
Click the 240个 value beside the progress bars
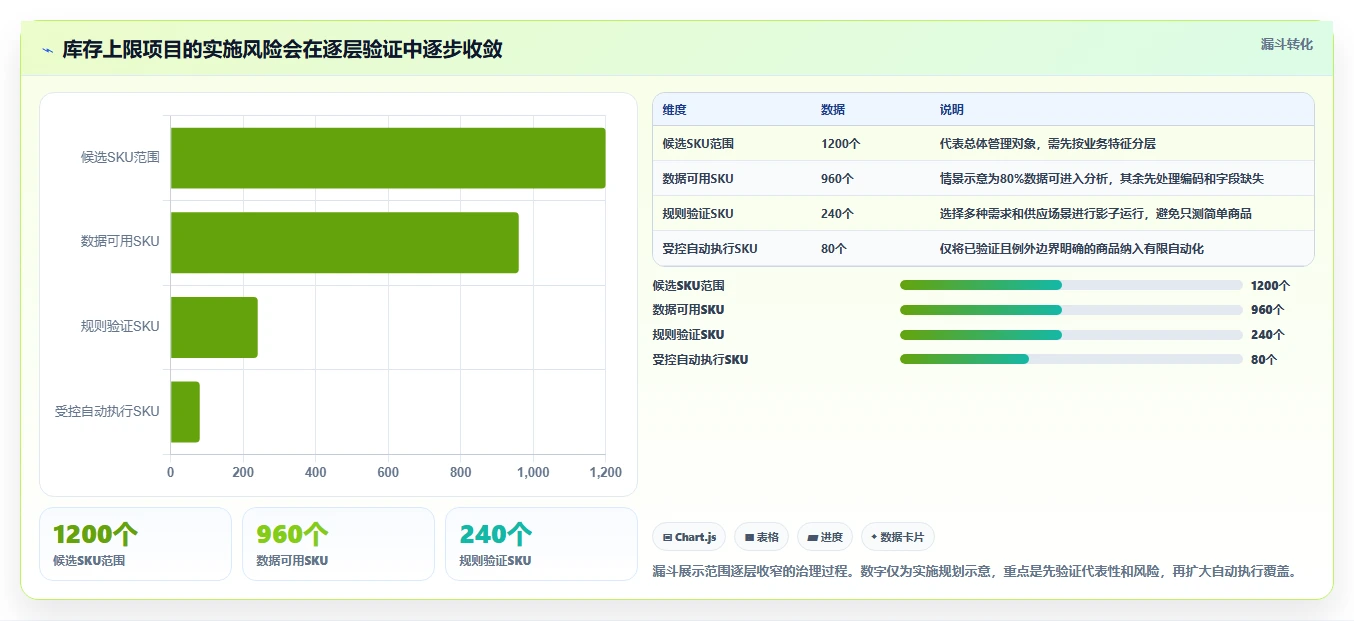[1268, 335]
